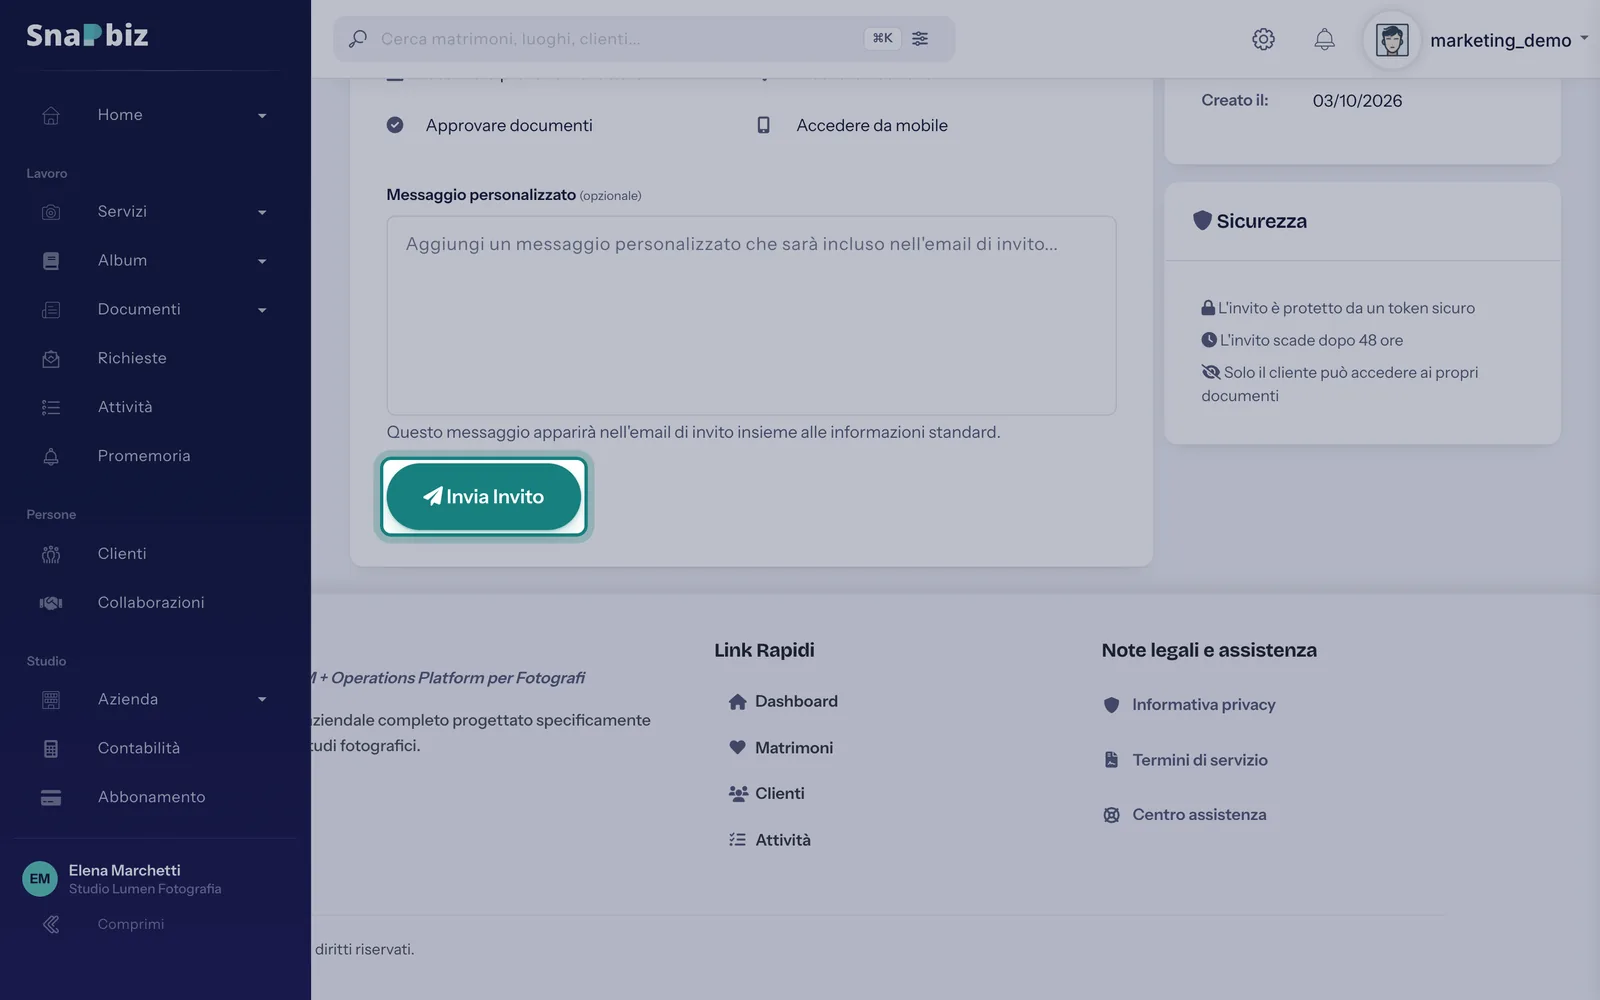Open Promemoria in the sidebar

[x=144, y=456]
